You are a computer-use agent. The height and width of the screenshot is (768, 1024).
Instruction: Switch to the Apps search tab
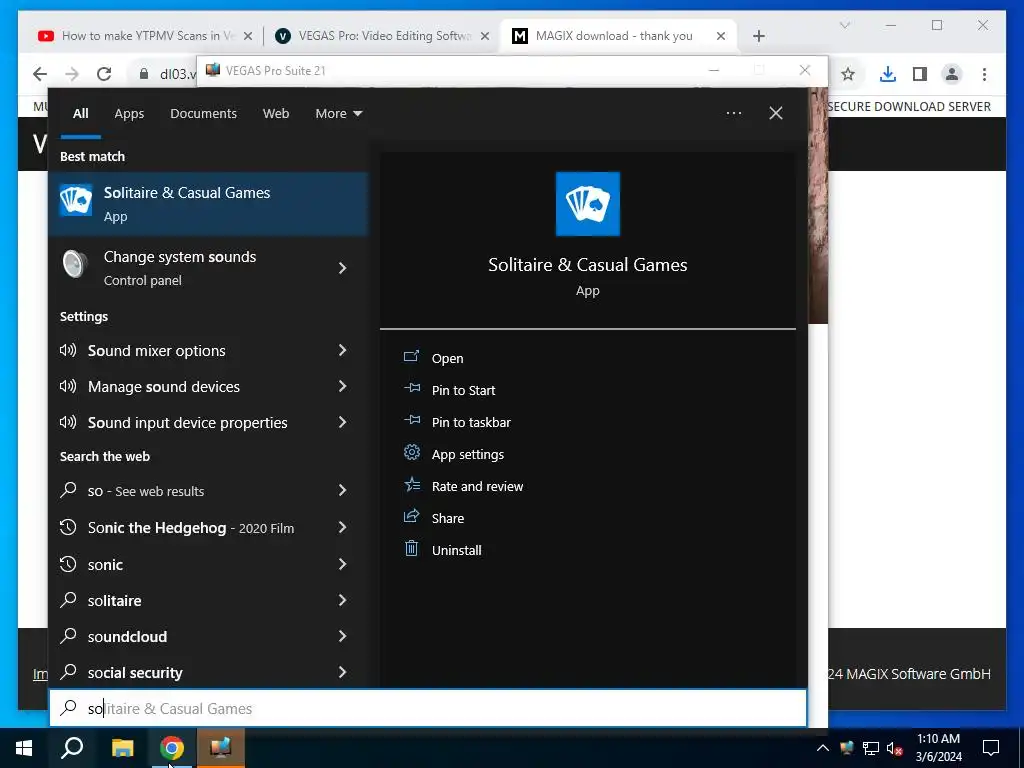129,114
